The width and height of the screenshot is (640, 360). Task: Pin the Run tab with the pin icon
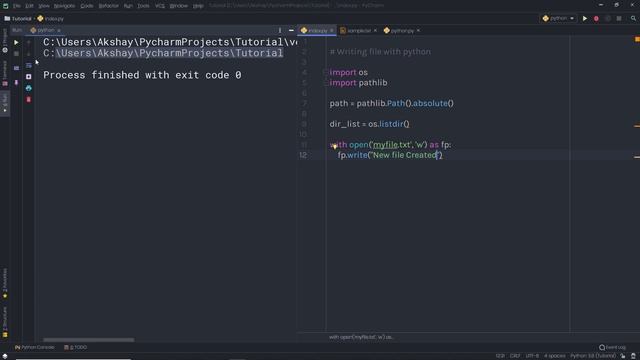point(16,82)
